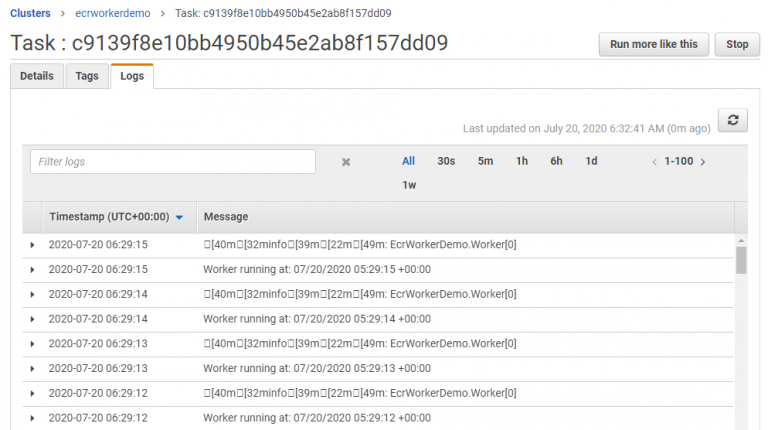Click the Run more like this button
This screenshot has height=430, width=768.
click(653, 45)
